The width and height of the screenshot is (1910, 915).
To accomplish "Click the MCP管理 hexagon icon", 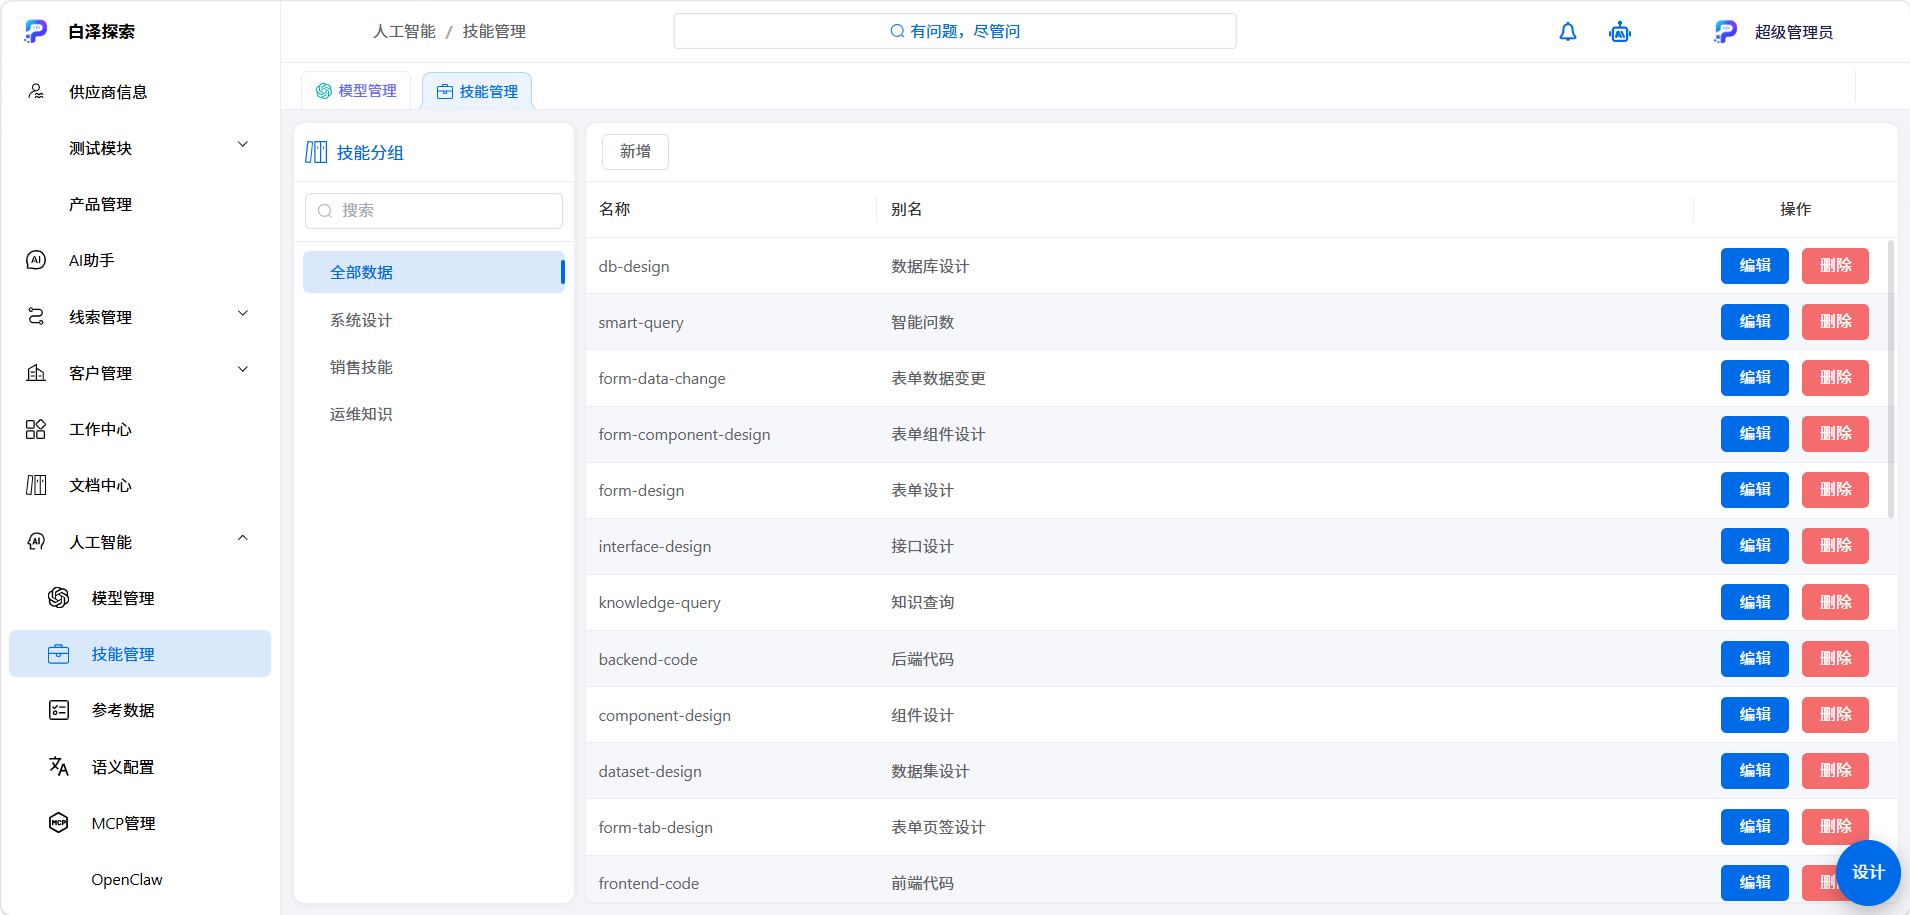I will 59,823.
